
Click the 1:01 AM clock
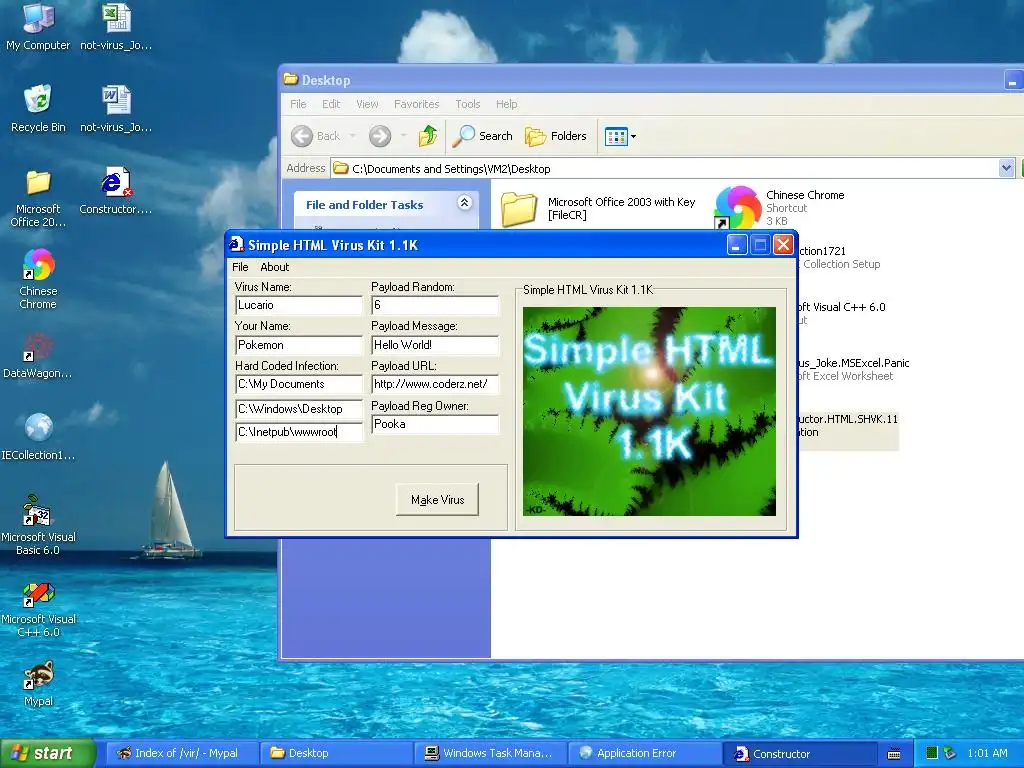[x=987, y=753]
